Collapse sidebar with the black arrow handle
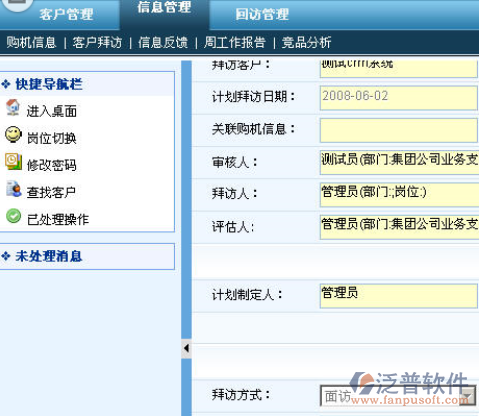The image size is (479, 416). click(x=186, y=348)
